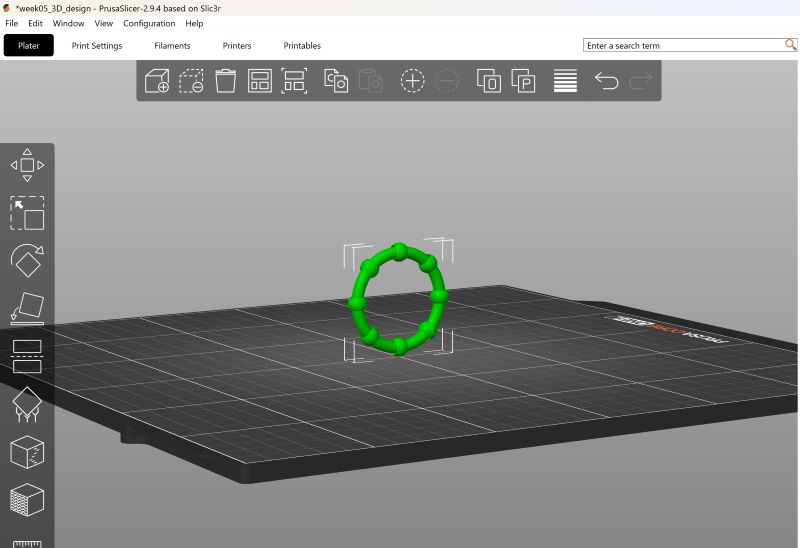Click the Undo arrow icon
This screenshot has width=800, height=548.
point(607,81)
